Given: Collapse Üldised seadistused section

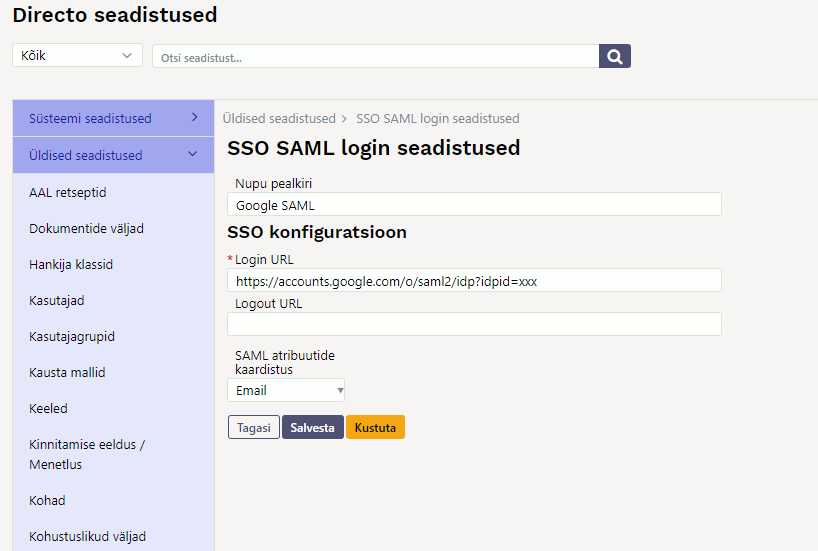Looking at the screenshot, I should (113, 156).
